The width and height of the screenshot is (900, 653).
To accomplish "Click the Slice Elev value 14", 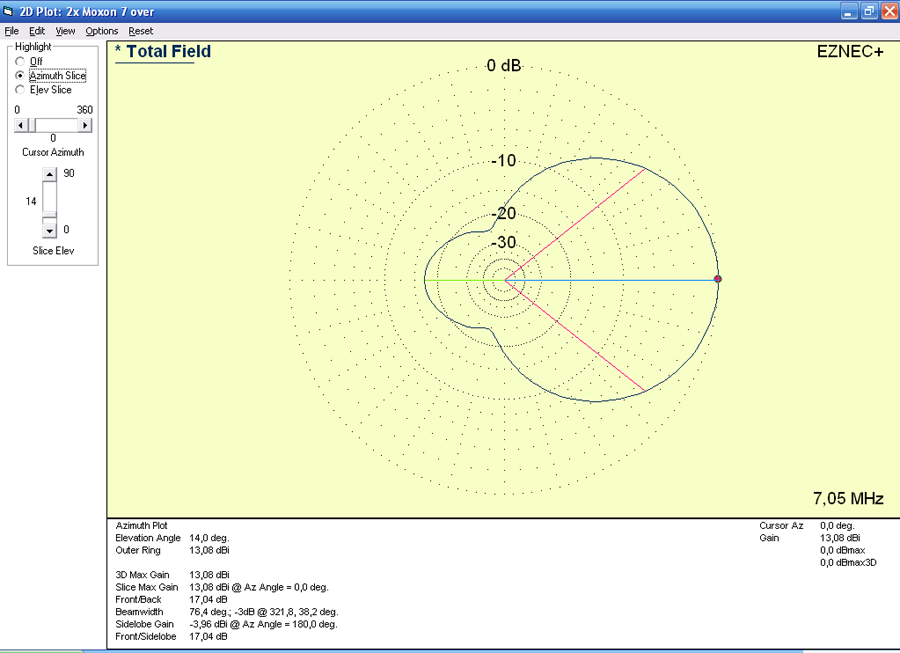I will pyautogui.click(x=31, y=201).
